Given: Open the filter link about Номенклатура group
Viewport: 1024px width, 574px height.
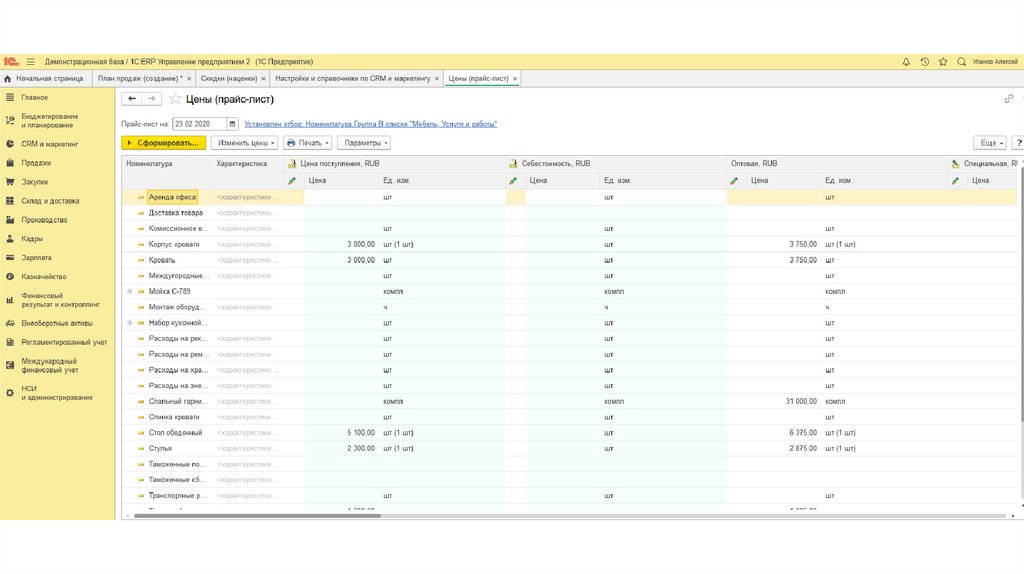Looking at the screenshot, I should [370, 124].
